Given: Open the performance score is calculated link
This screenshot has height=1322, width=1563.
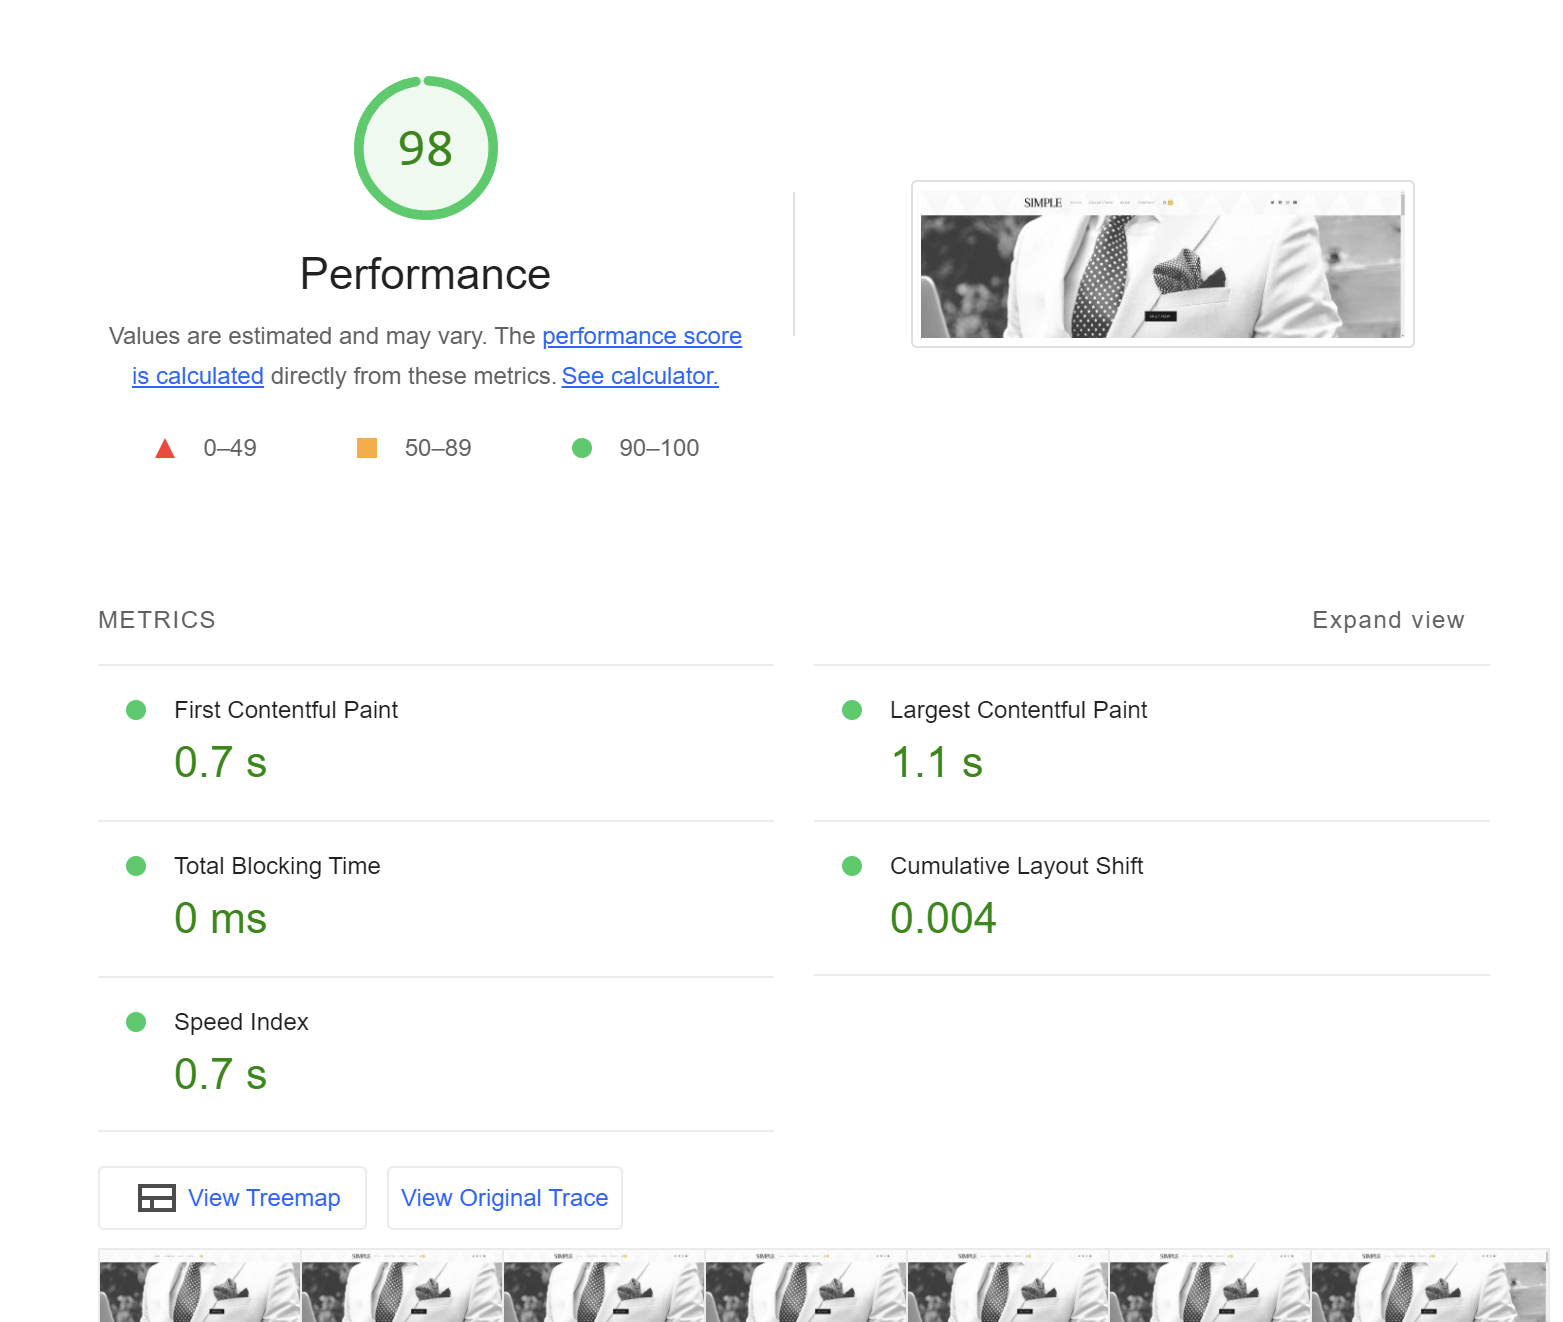Looking at the screenshot, I should [x=642, y=336].
